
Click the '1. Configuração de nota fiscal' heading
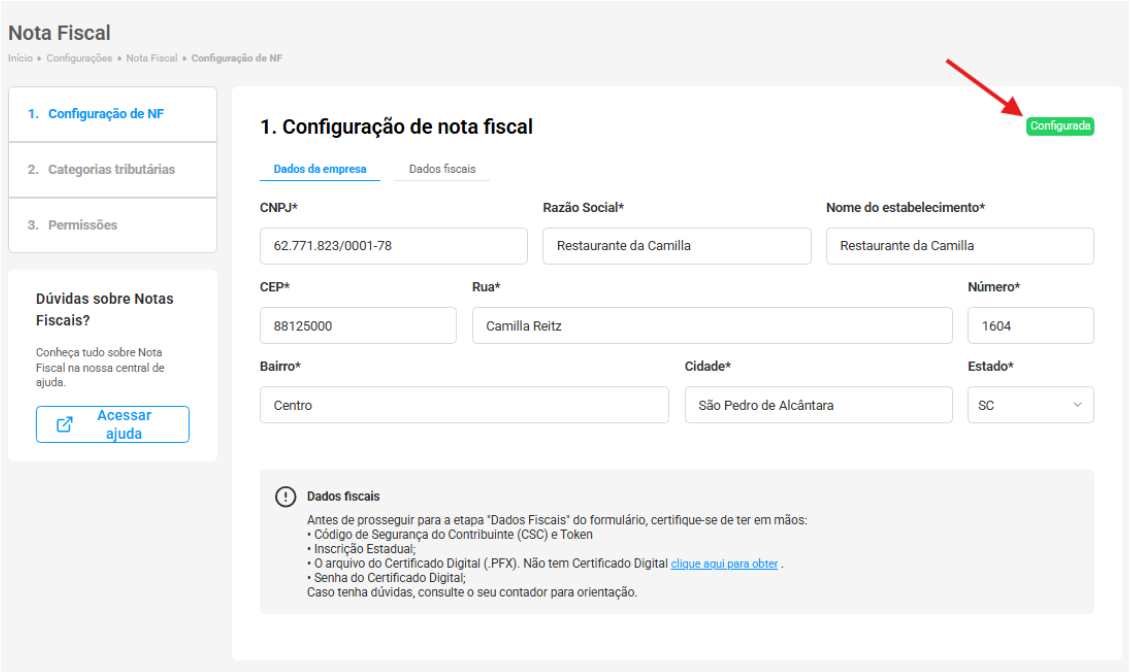point(396,127)
